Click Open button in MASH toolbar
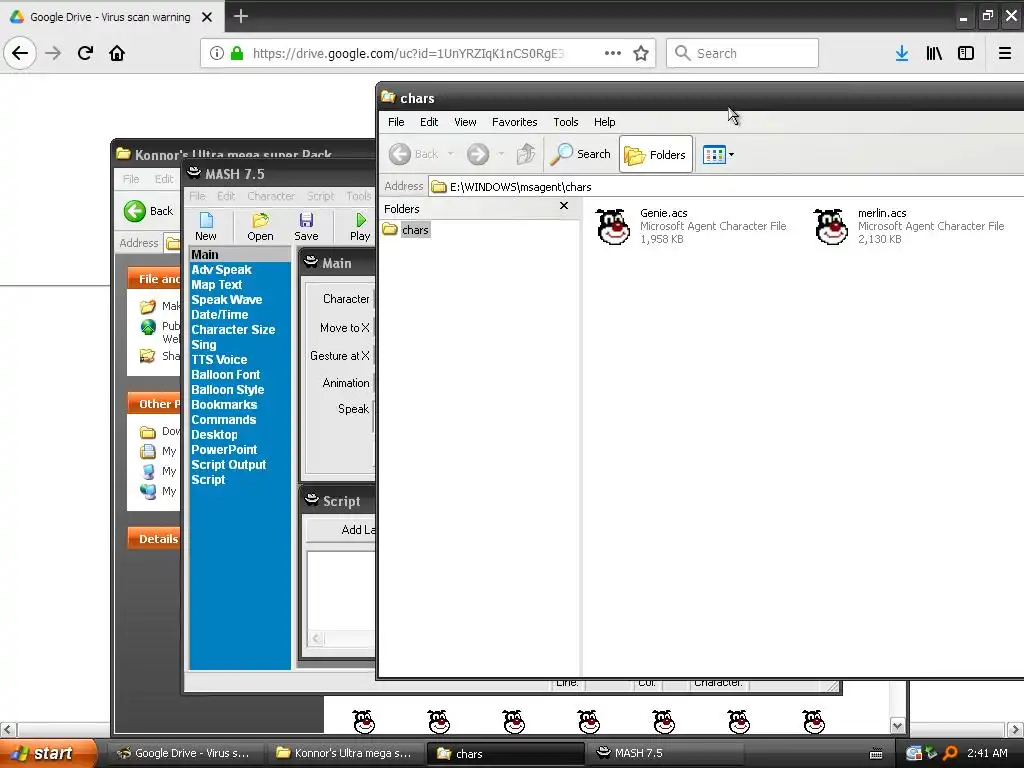This screenshot has width=1024, height=768. coord(260,227)
